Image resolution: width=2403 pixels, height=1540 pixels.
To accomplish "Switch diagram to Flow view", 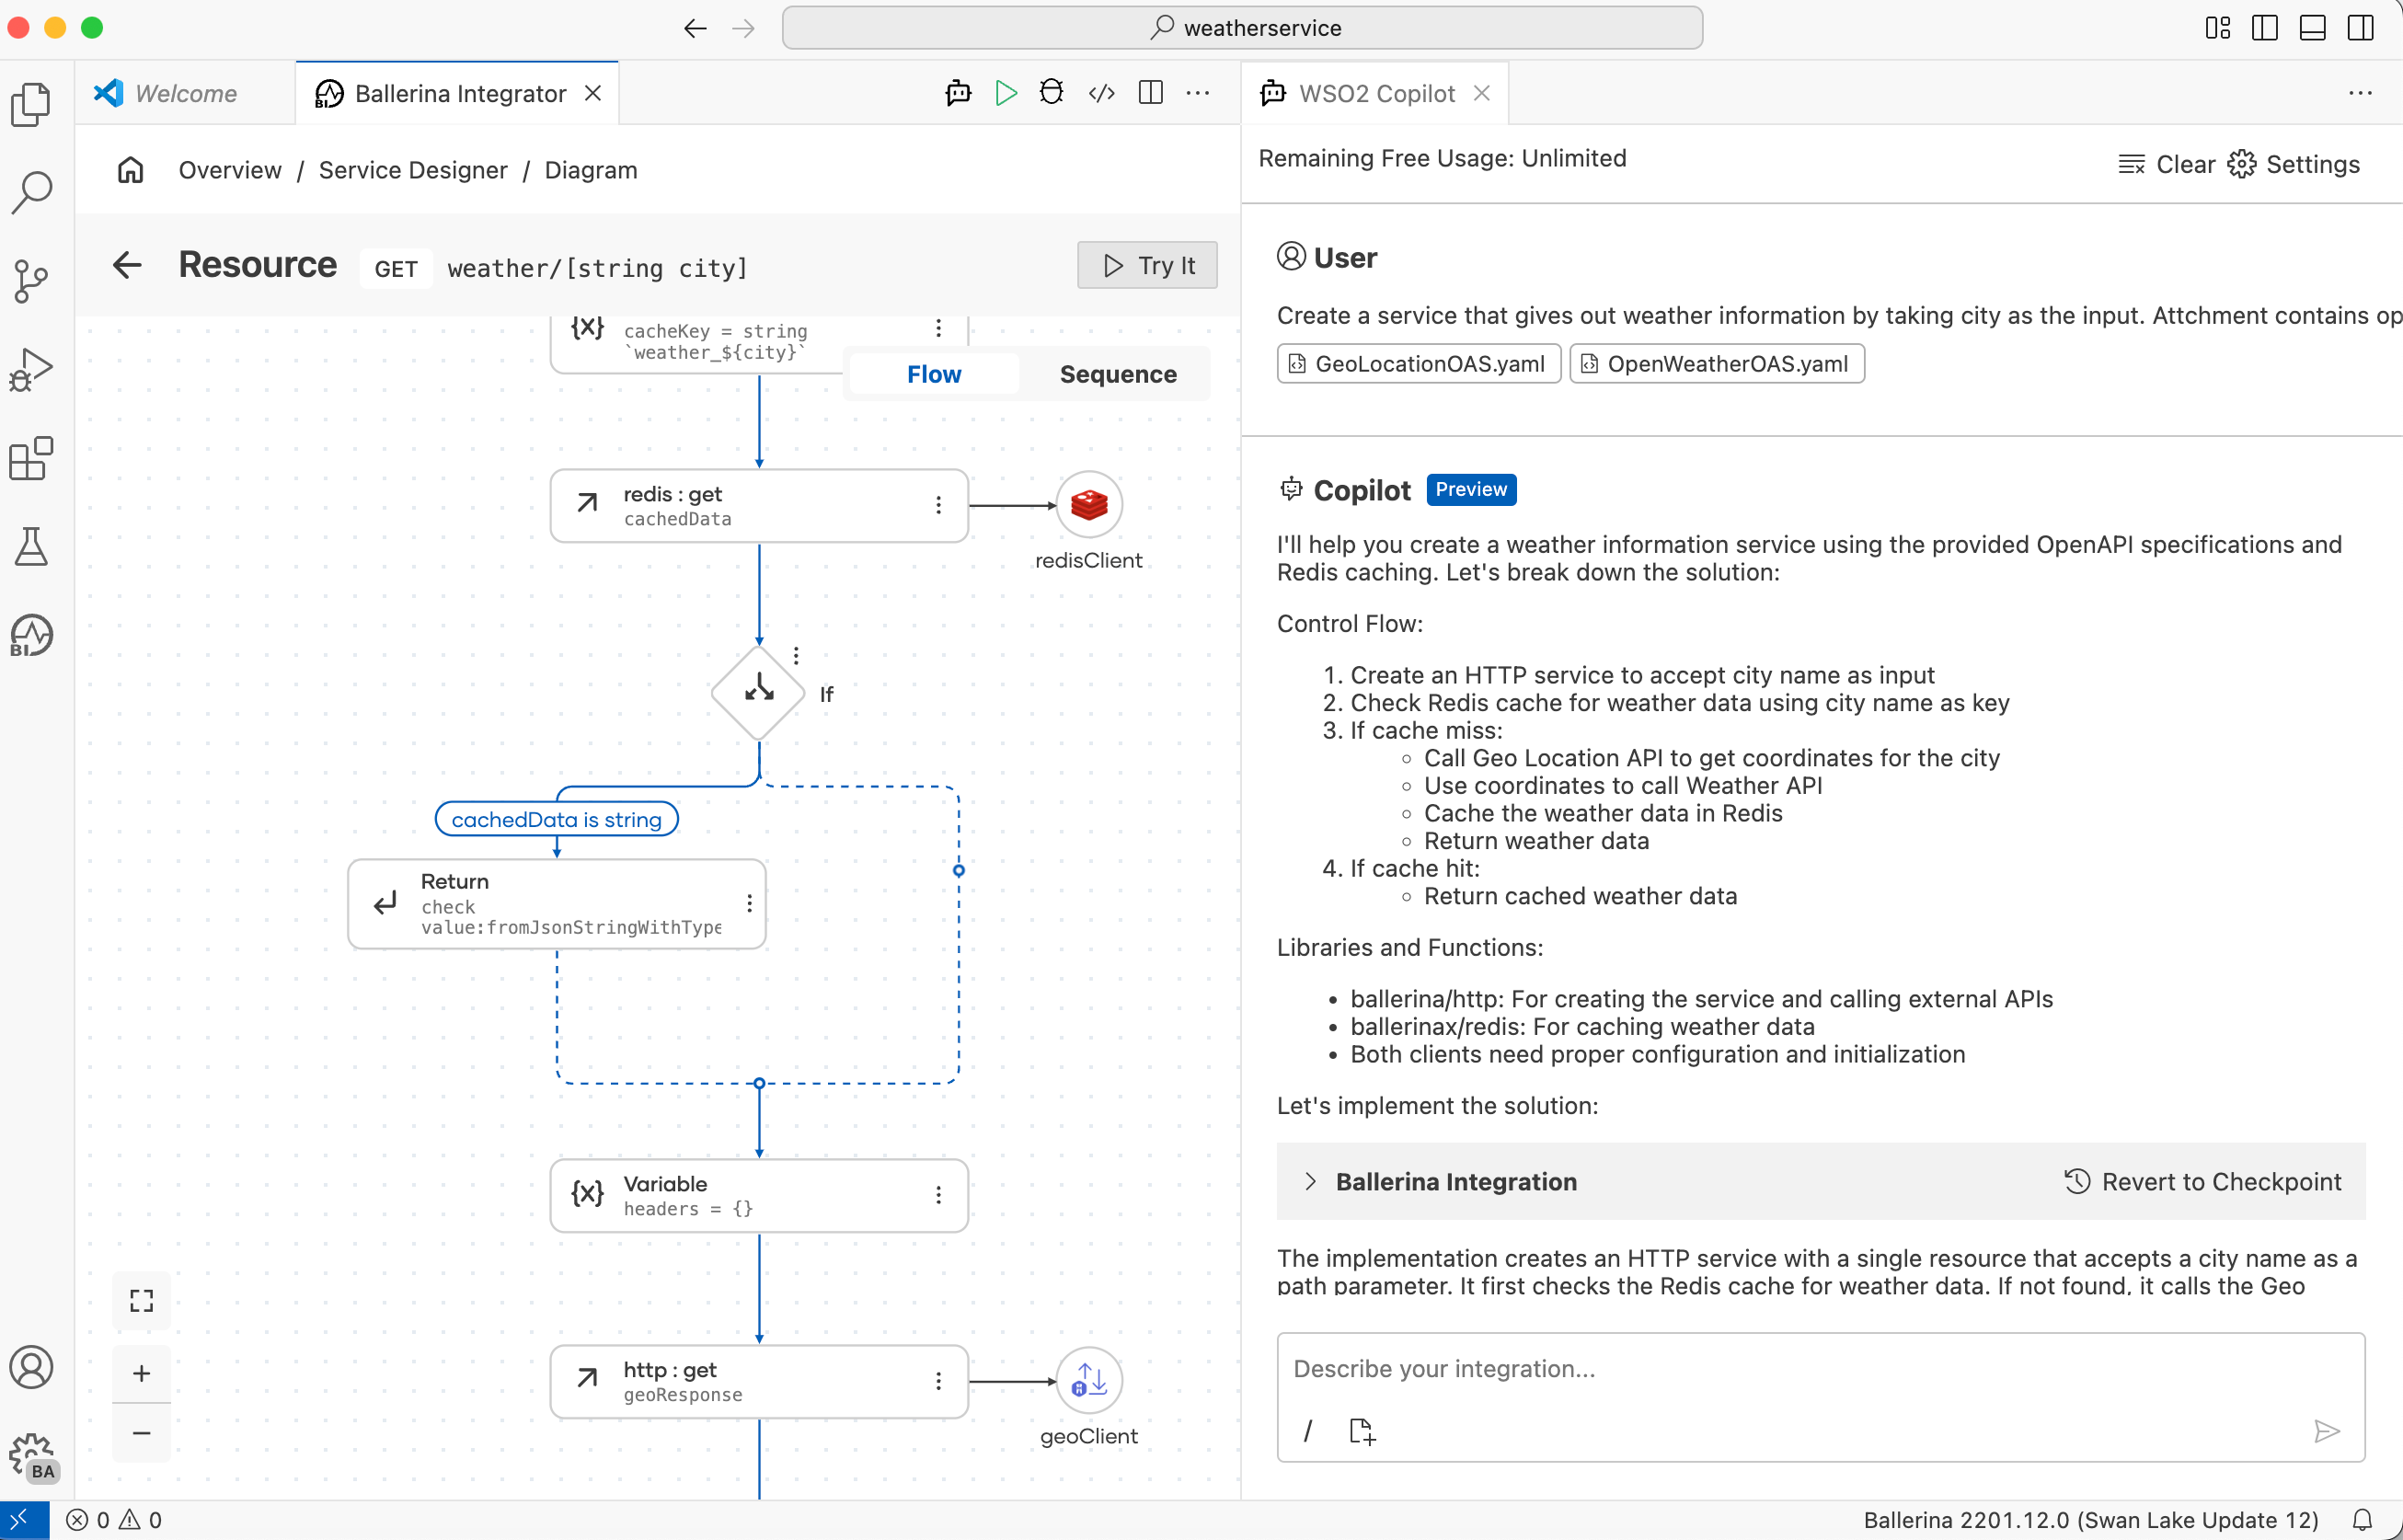I will (x=934, y=374).
